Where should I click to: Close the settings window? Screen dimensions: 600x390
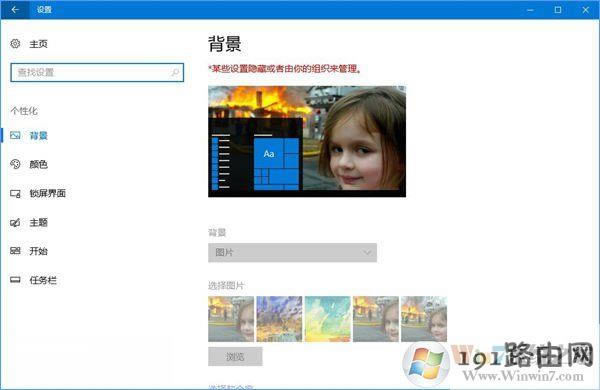(585, 10)
